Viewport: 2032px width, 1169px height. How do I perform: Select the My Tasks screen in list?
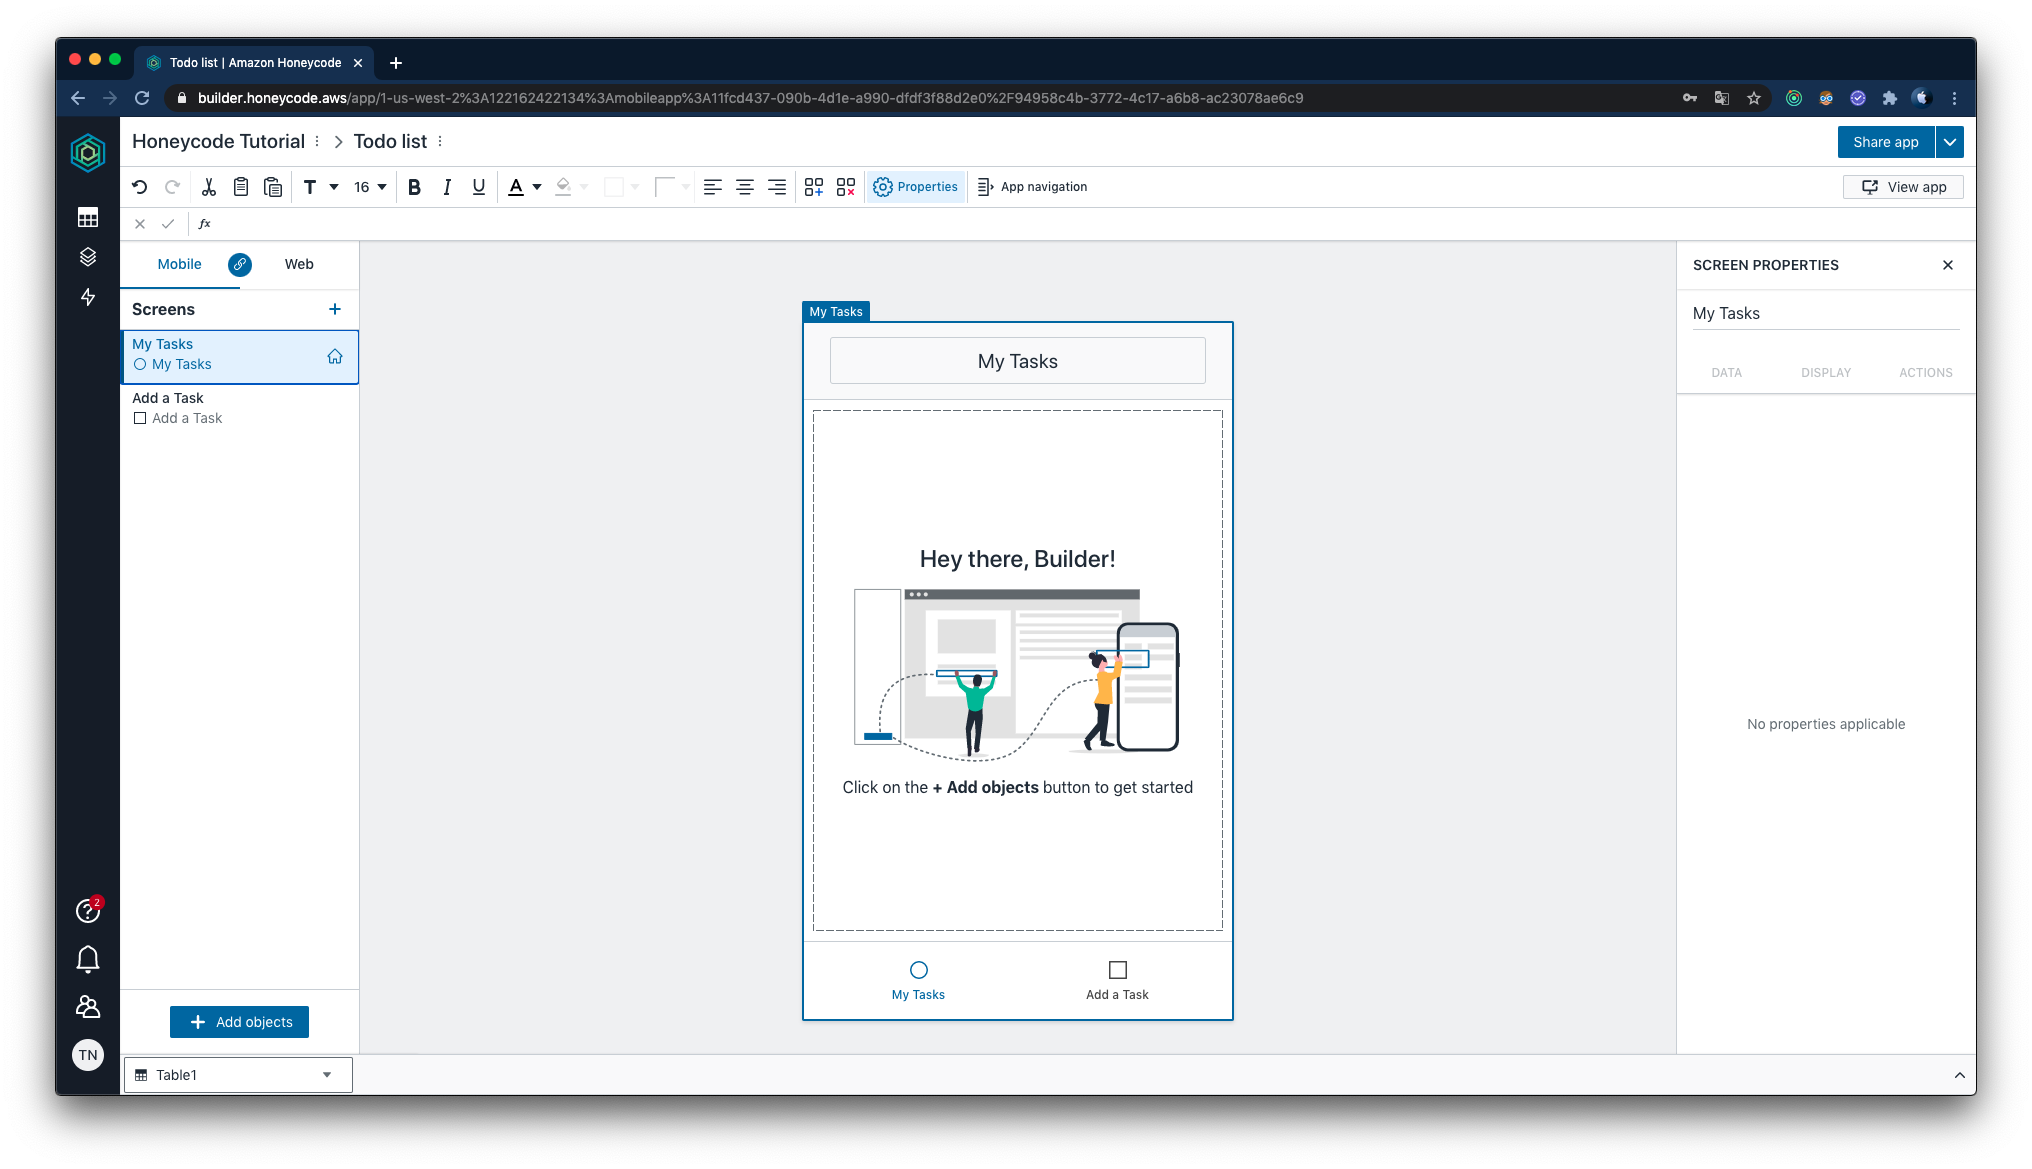(x=240, y=356)
